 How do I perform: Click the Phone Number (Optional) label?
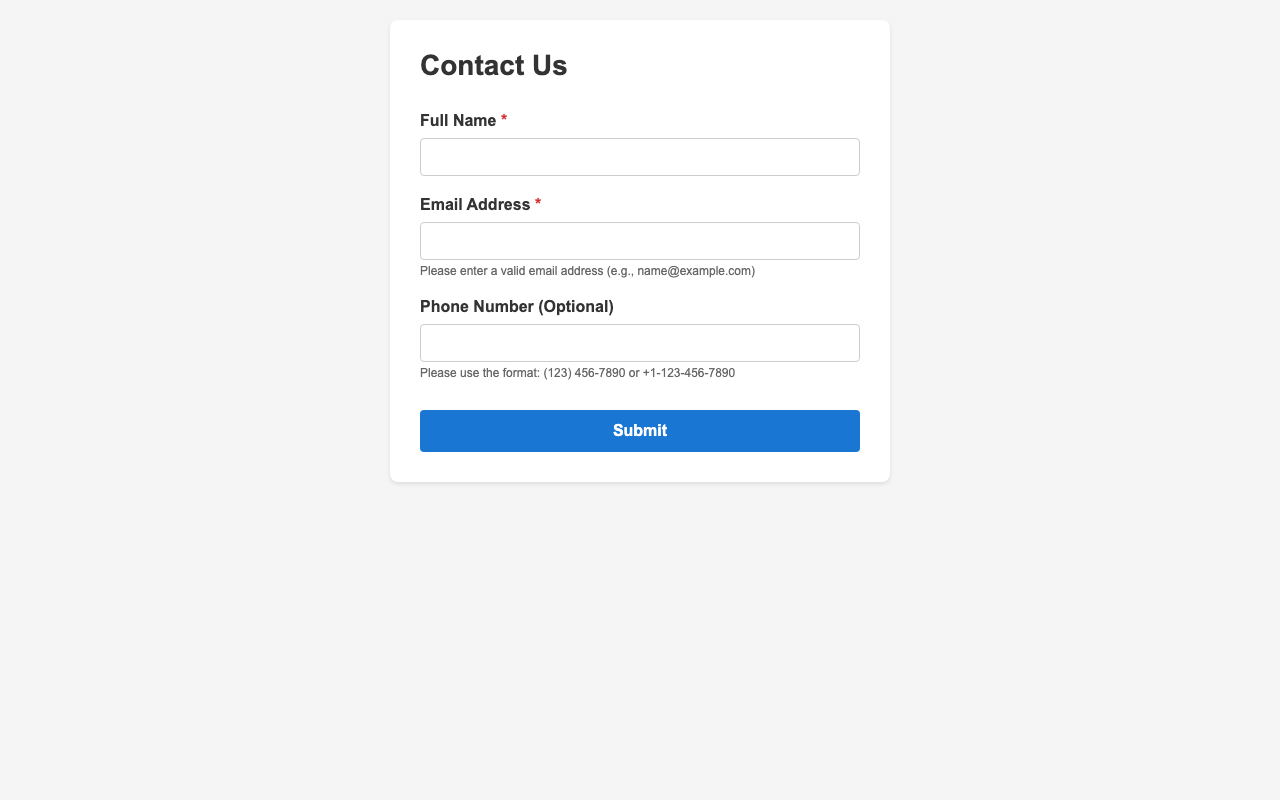click(x=516, y=306)
